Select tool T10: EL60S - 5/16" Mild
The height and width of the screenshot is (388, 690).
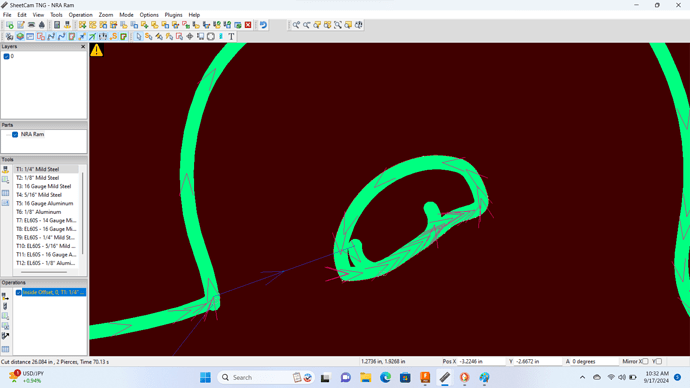click(x=46, y=246)
